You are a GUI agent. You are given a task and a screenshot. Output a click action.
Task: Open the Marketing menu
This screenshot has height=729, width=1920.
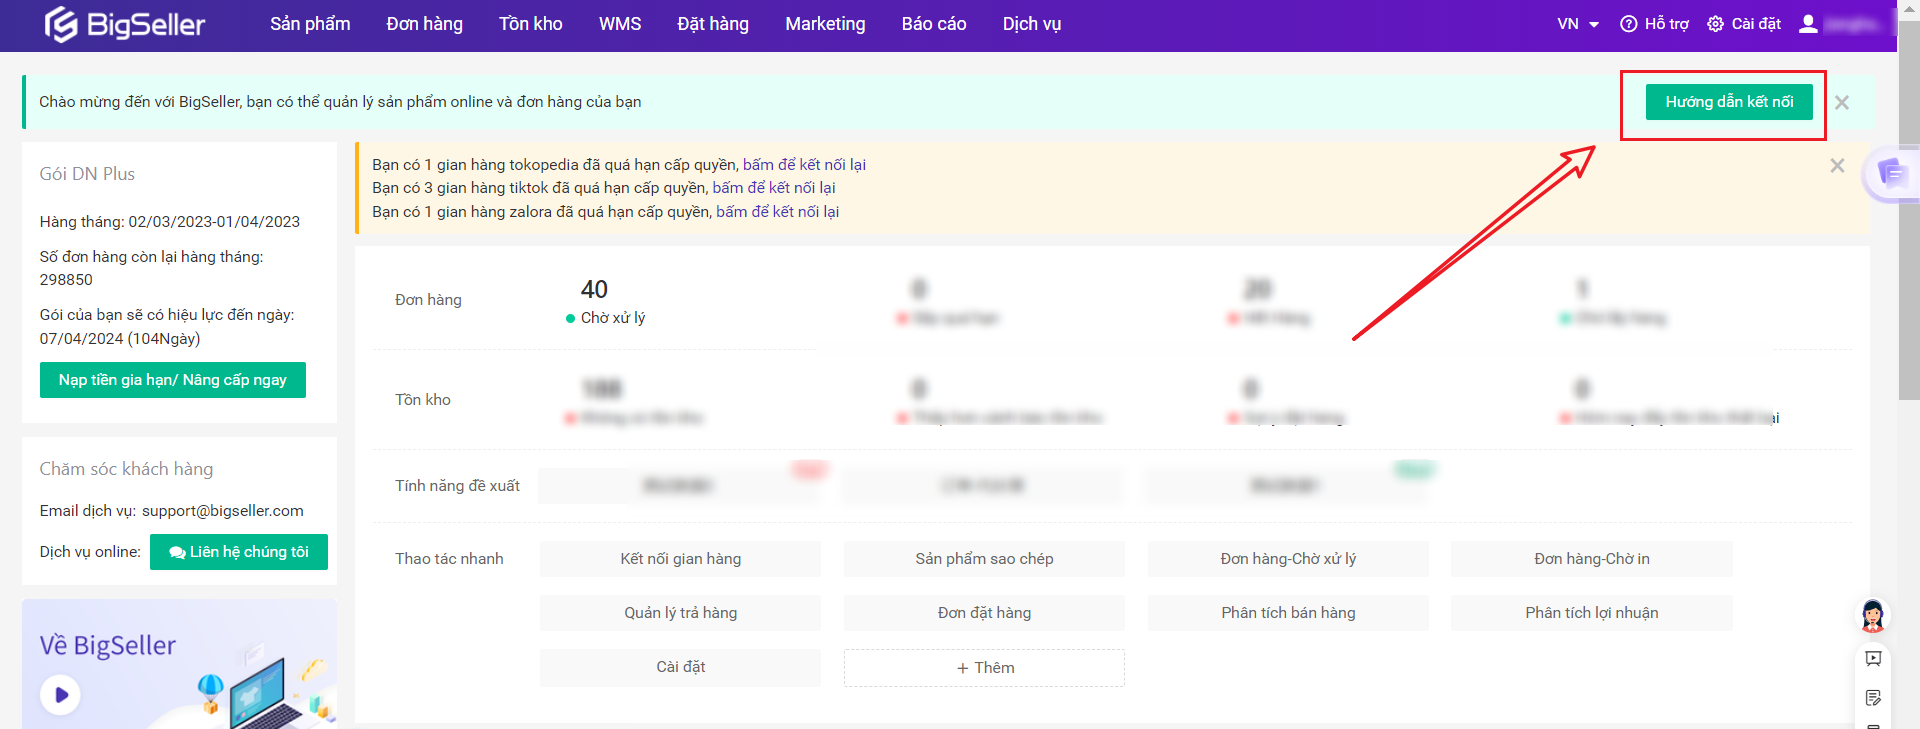(x=825, y=24)
